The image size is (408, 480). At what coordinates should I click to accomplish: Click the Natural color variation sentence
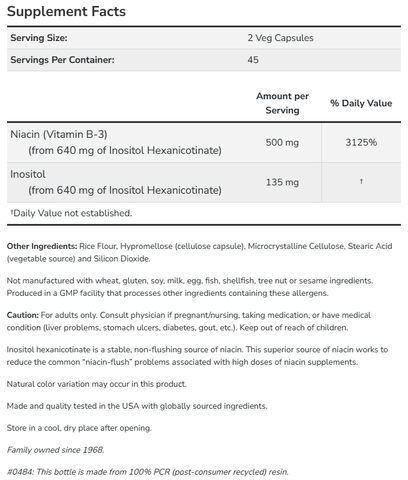(x=97, y=384)
